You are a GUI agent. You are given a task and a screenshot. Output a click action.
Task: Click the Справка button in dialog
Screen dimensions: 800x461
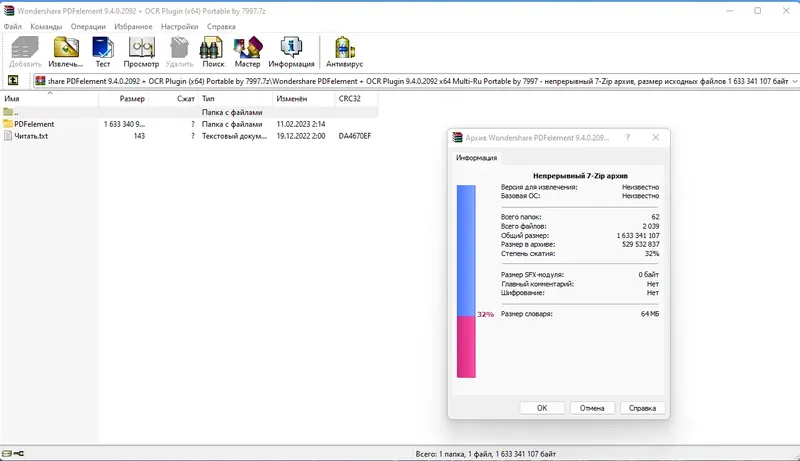[642, 408]
